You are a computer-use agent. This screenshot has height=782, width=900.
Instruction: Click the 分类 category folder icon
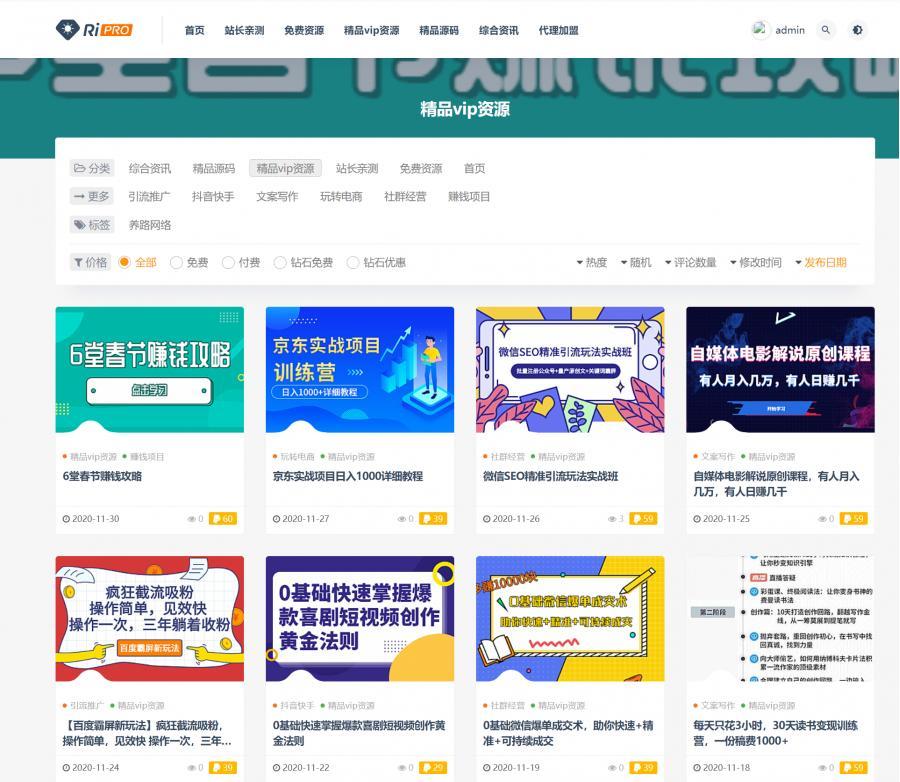click(81, 168)
